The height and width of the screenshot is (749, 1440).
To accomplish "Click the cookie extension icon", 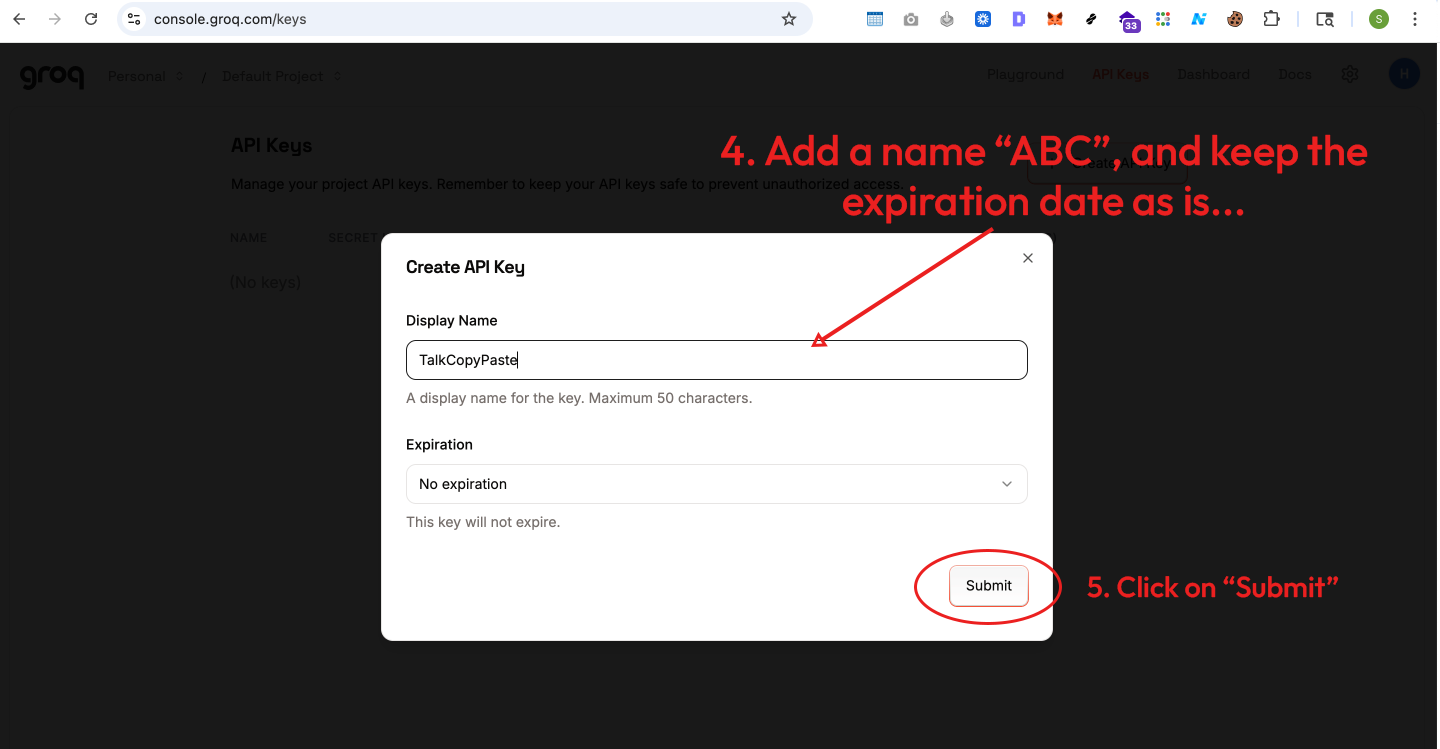I will pyautogui.click(x=1235, y=19).
